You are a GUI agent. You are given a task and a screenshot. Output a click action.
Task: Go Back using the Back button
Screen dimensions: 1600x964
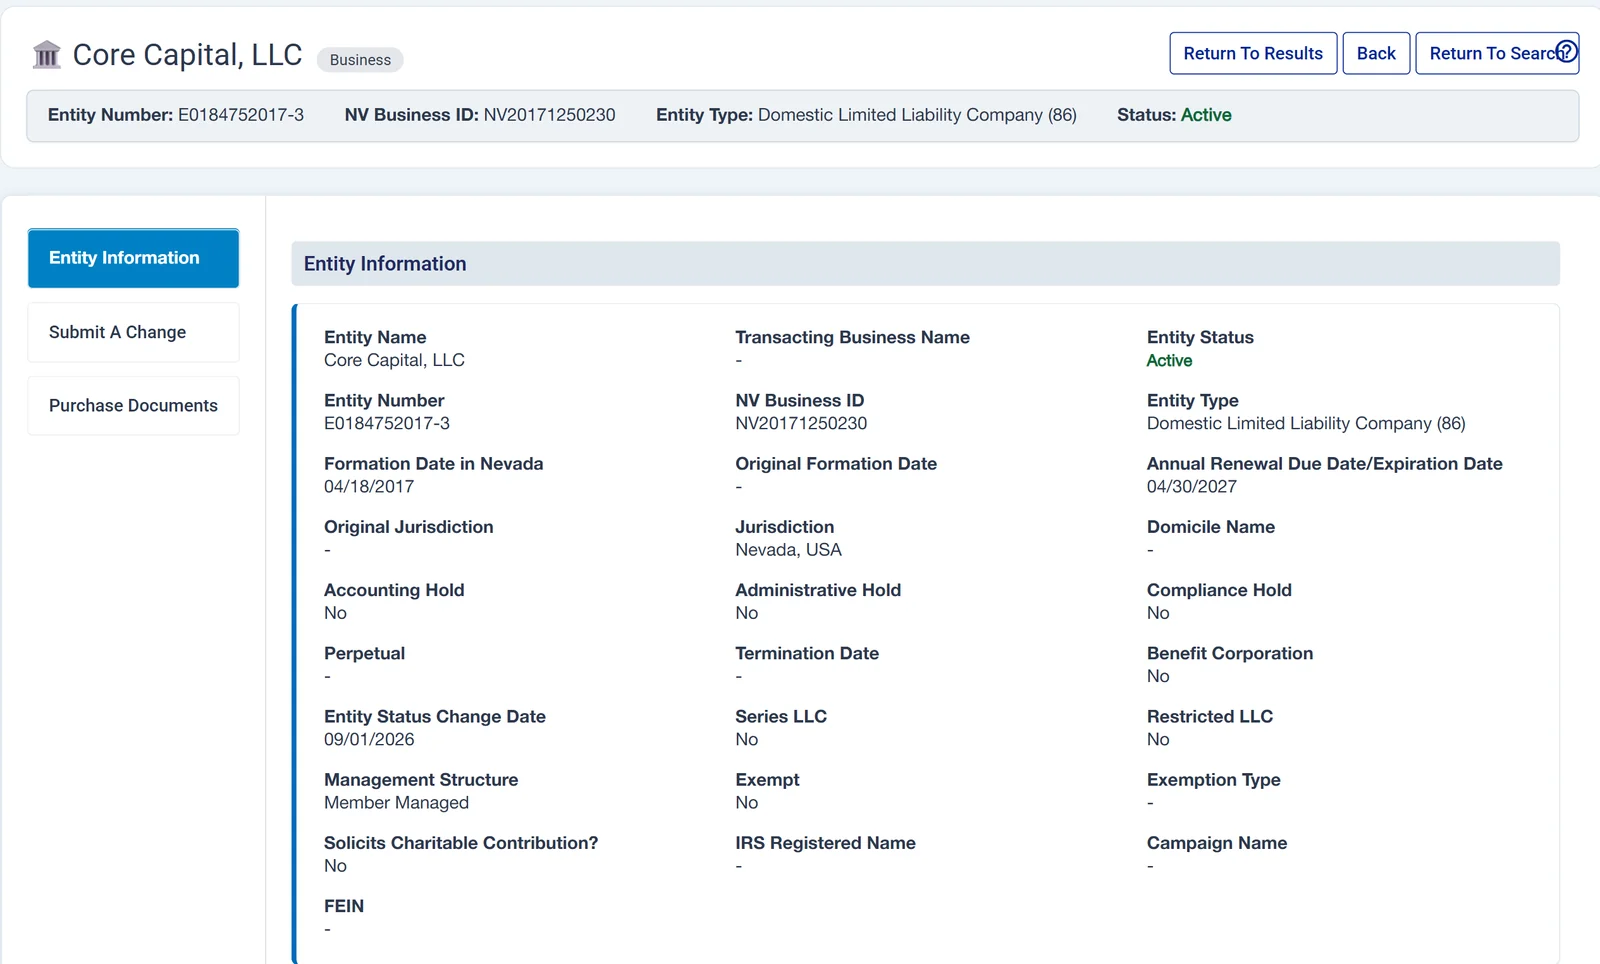tap(1376, 53)
